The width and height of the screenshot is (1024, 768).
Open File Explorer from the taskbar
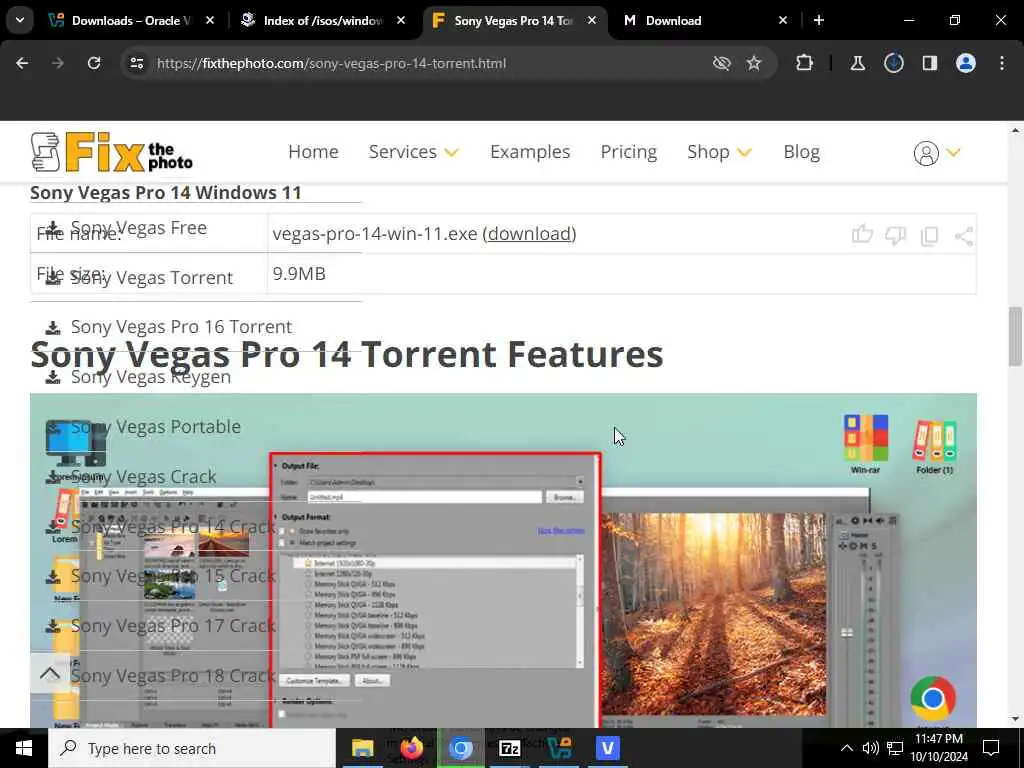point(362,748)
